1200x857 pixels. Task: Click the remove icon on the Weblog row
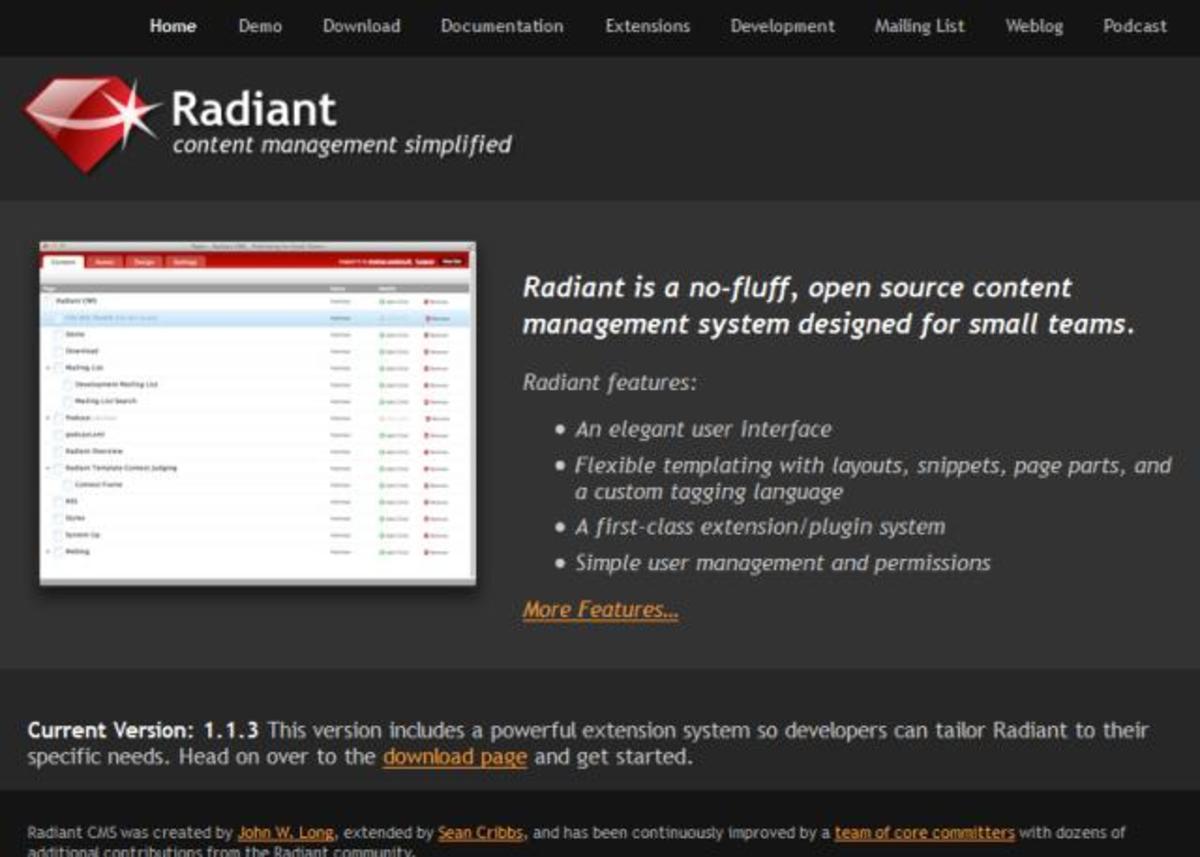click(x=431, y=552)
